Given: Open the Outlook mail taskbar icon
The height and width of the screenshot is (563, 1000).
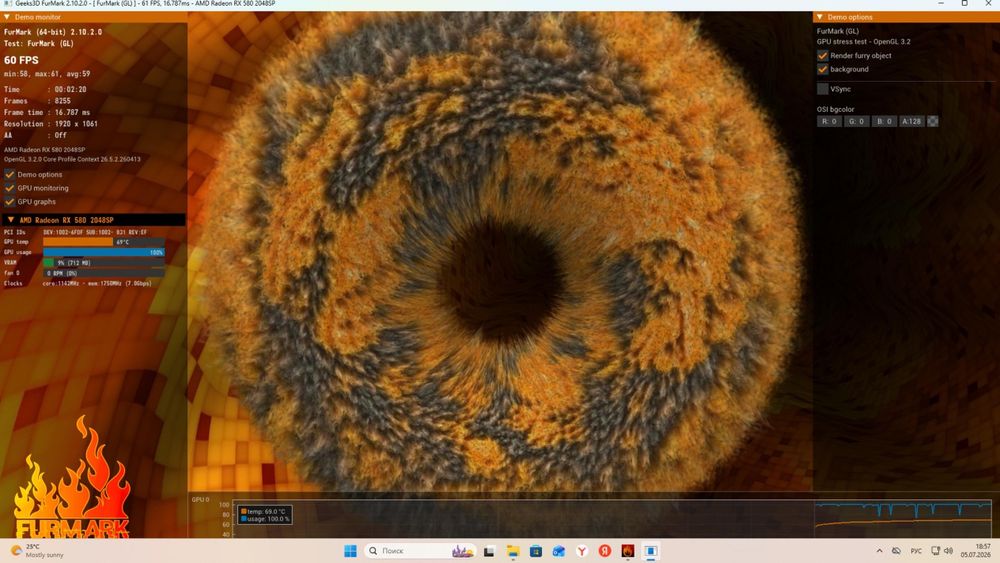Looking at the screenshot, I should (x=559, y=551).
